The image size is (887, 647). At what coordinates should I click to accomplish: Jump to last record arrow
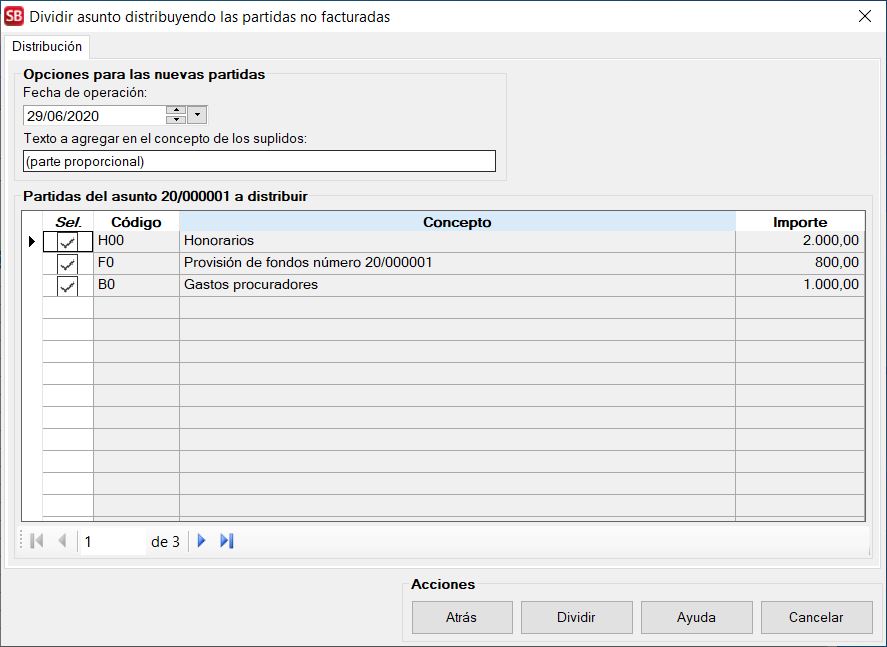[x=227, y=541]
